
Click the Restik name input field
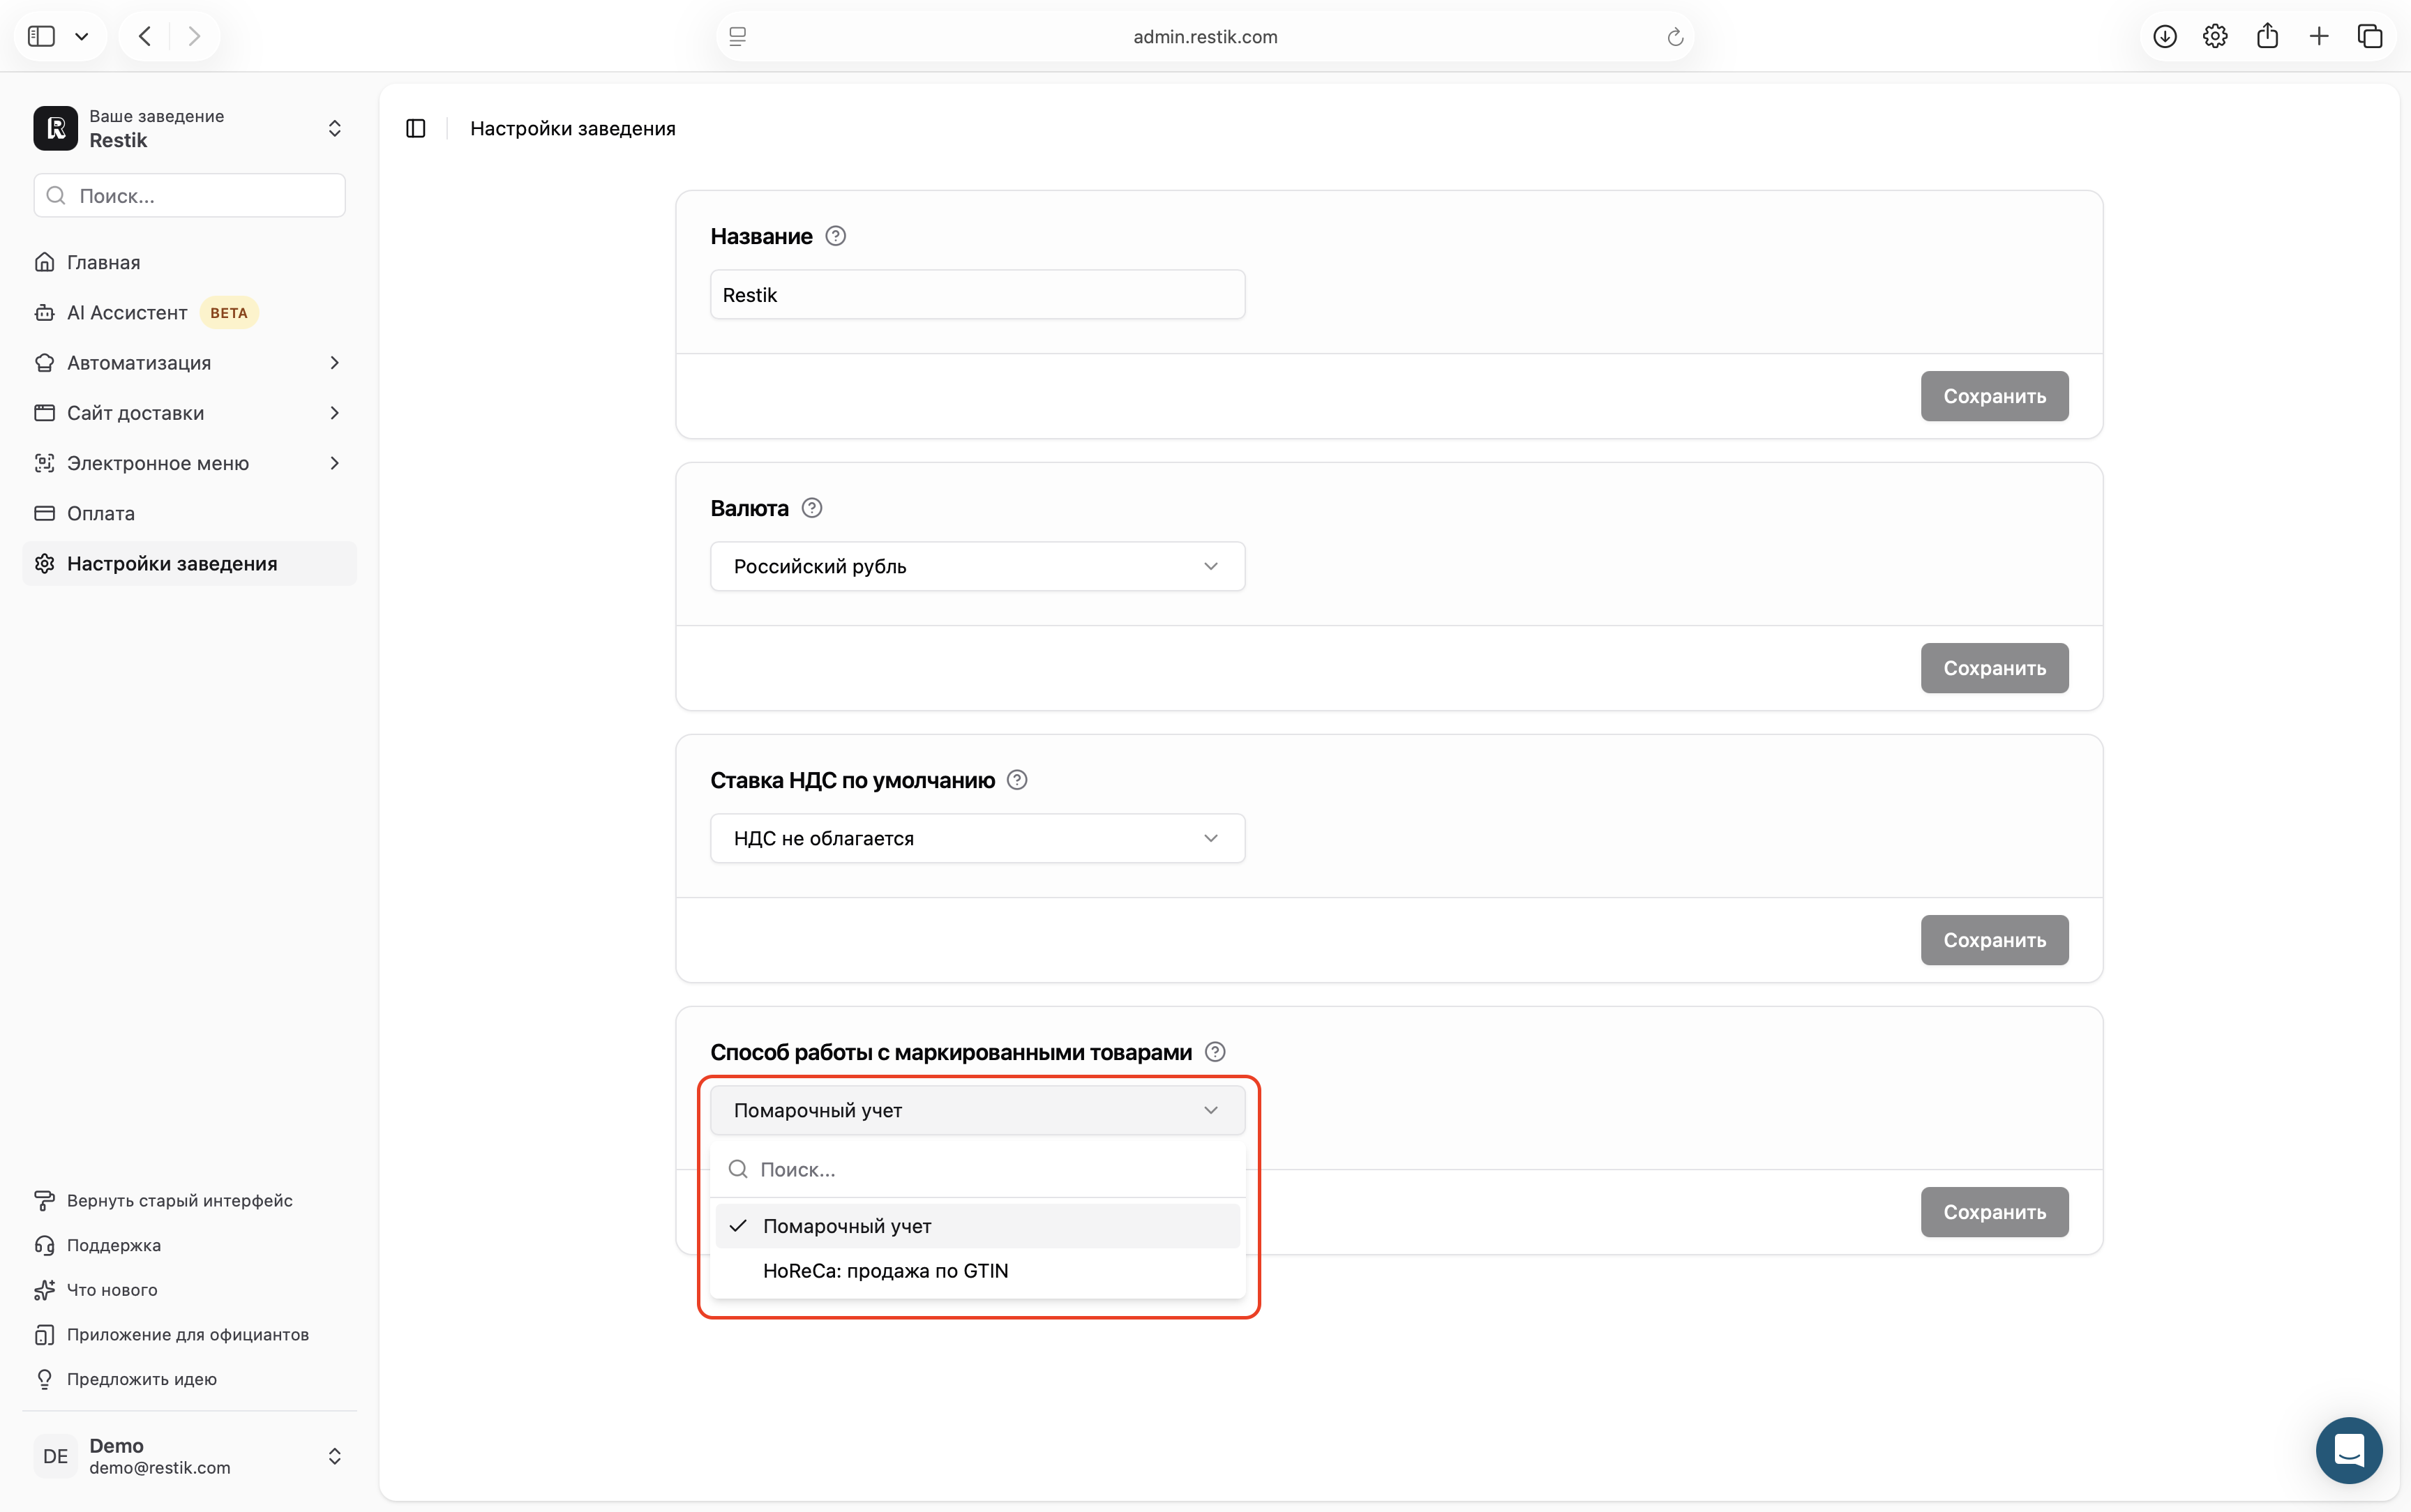[x=978, y=295]
